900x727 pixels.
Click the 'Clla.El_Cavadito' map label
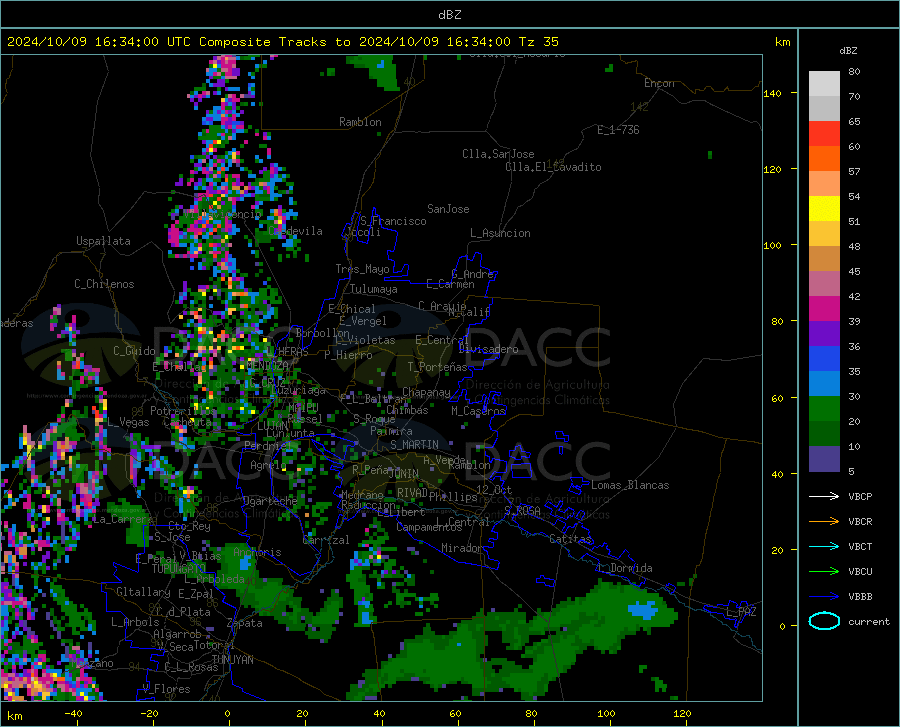tap(553, 167)
